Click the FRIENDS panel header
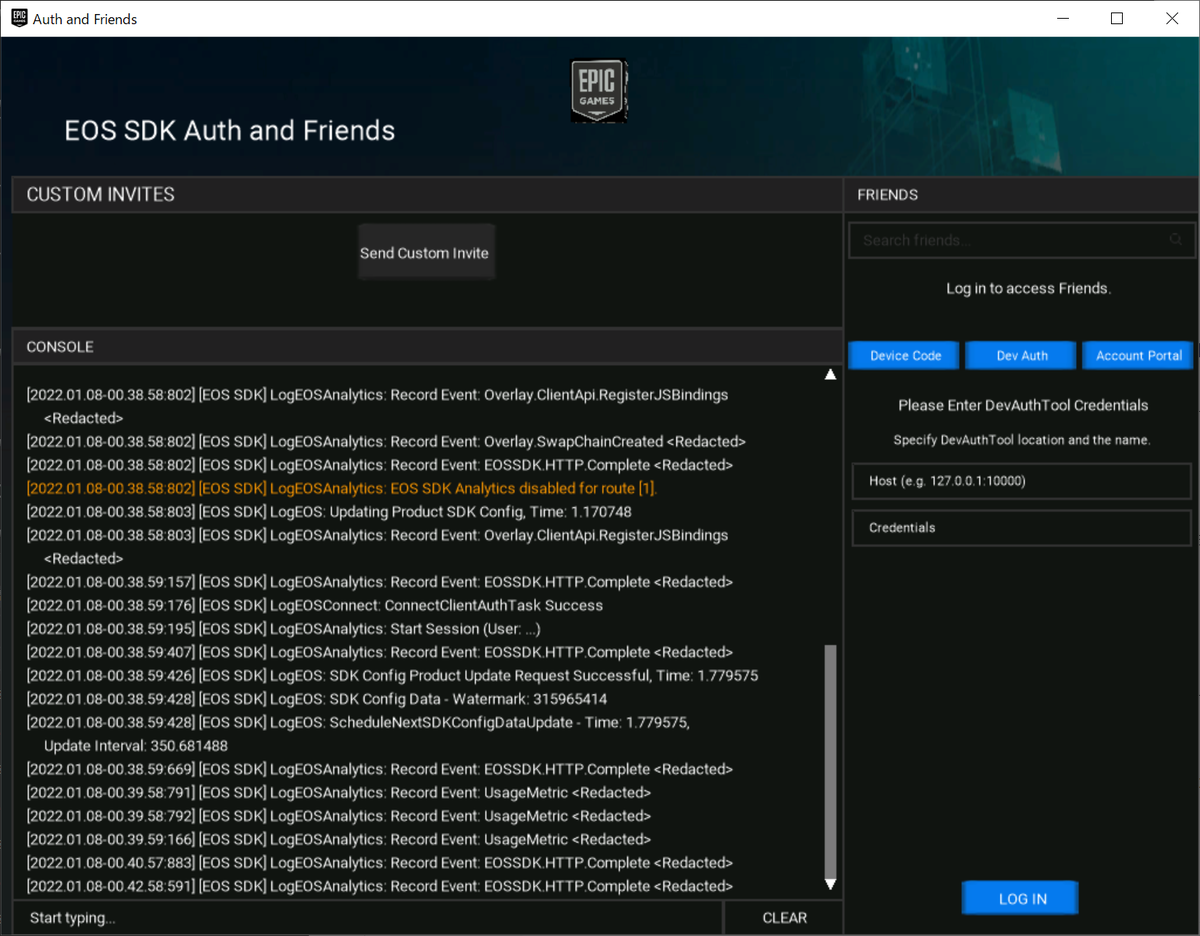1200x936 pixels. [1022, 195]
